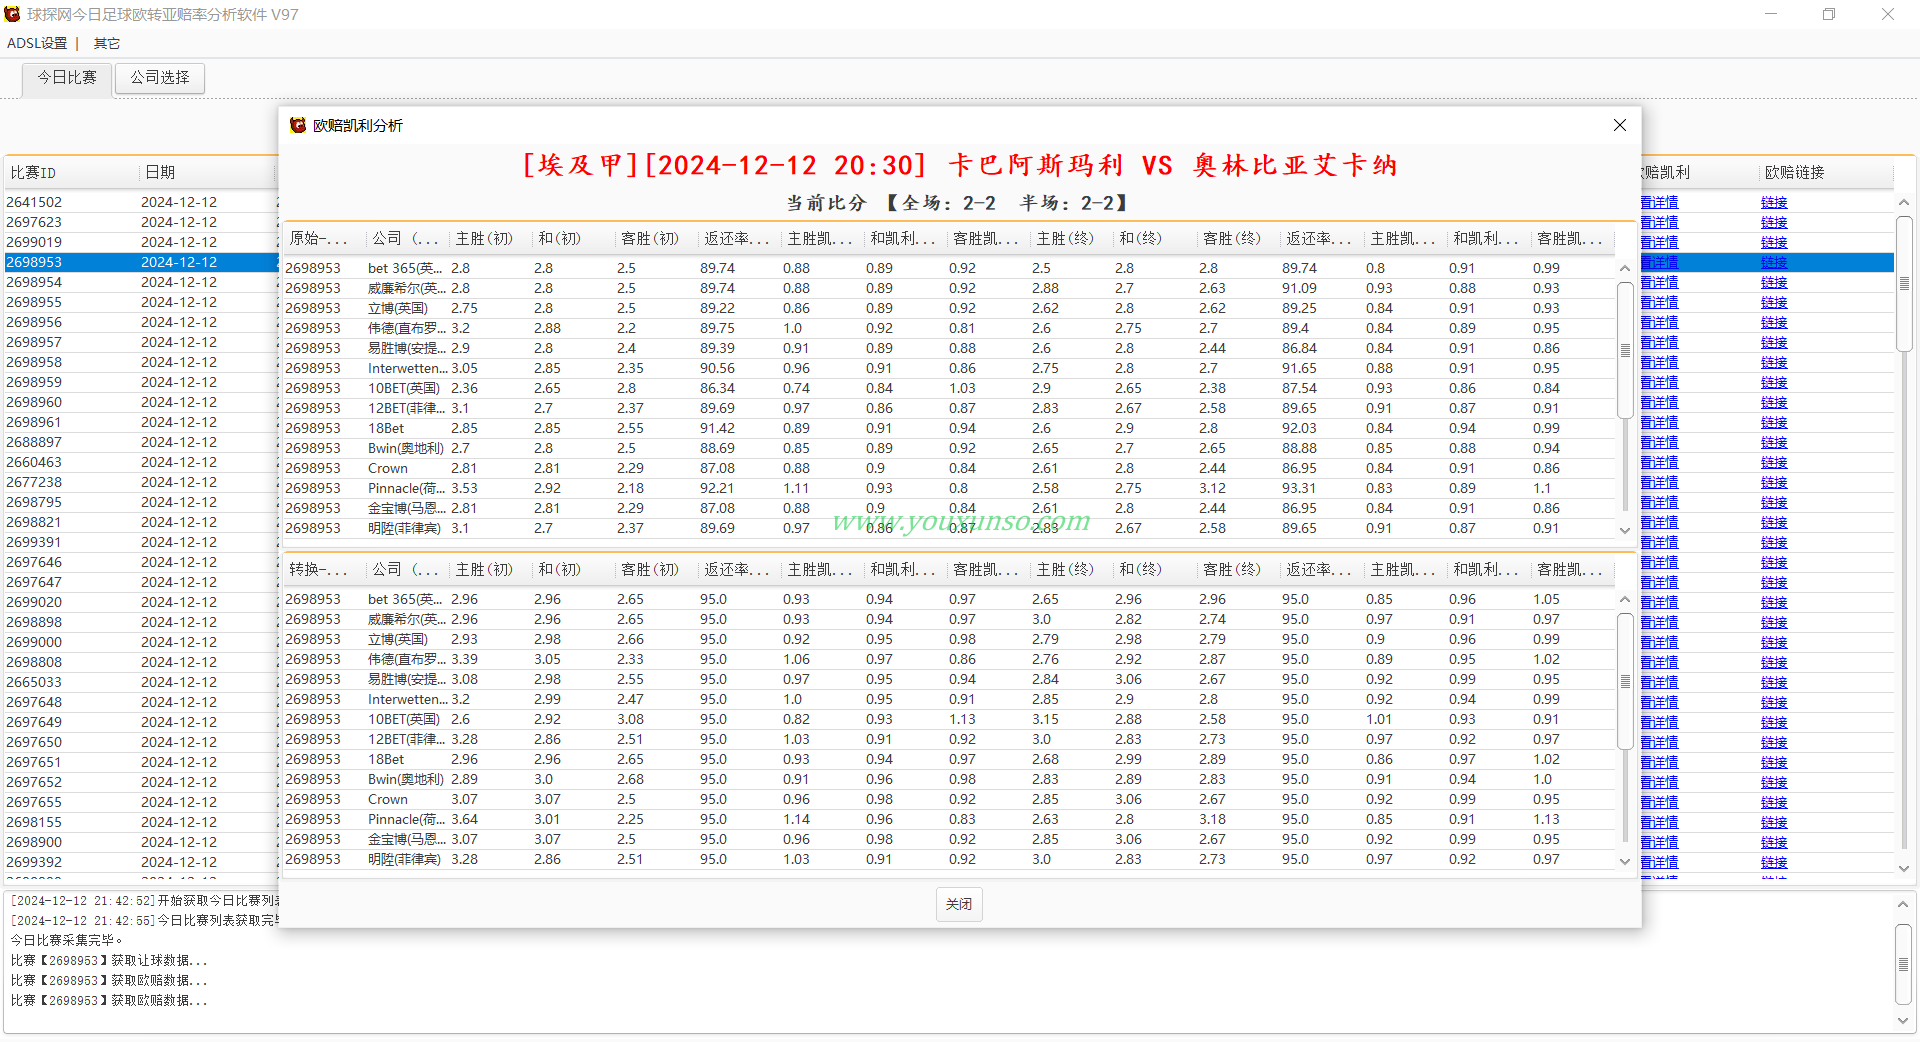This screenshot has width=1920, height=1042.
Task: Sort main list by 日期 column header
Action: 207,172
